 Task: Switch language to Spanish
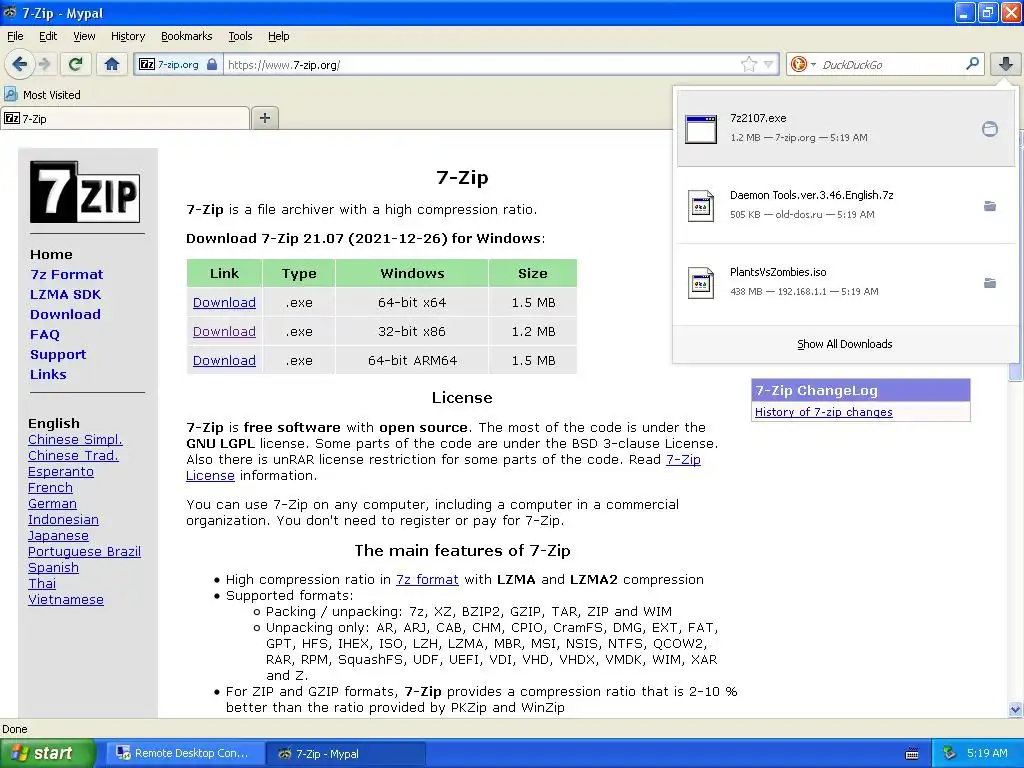(54, 568)
